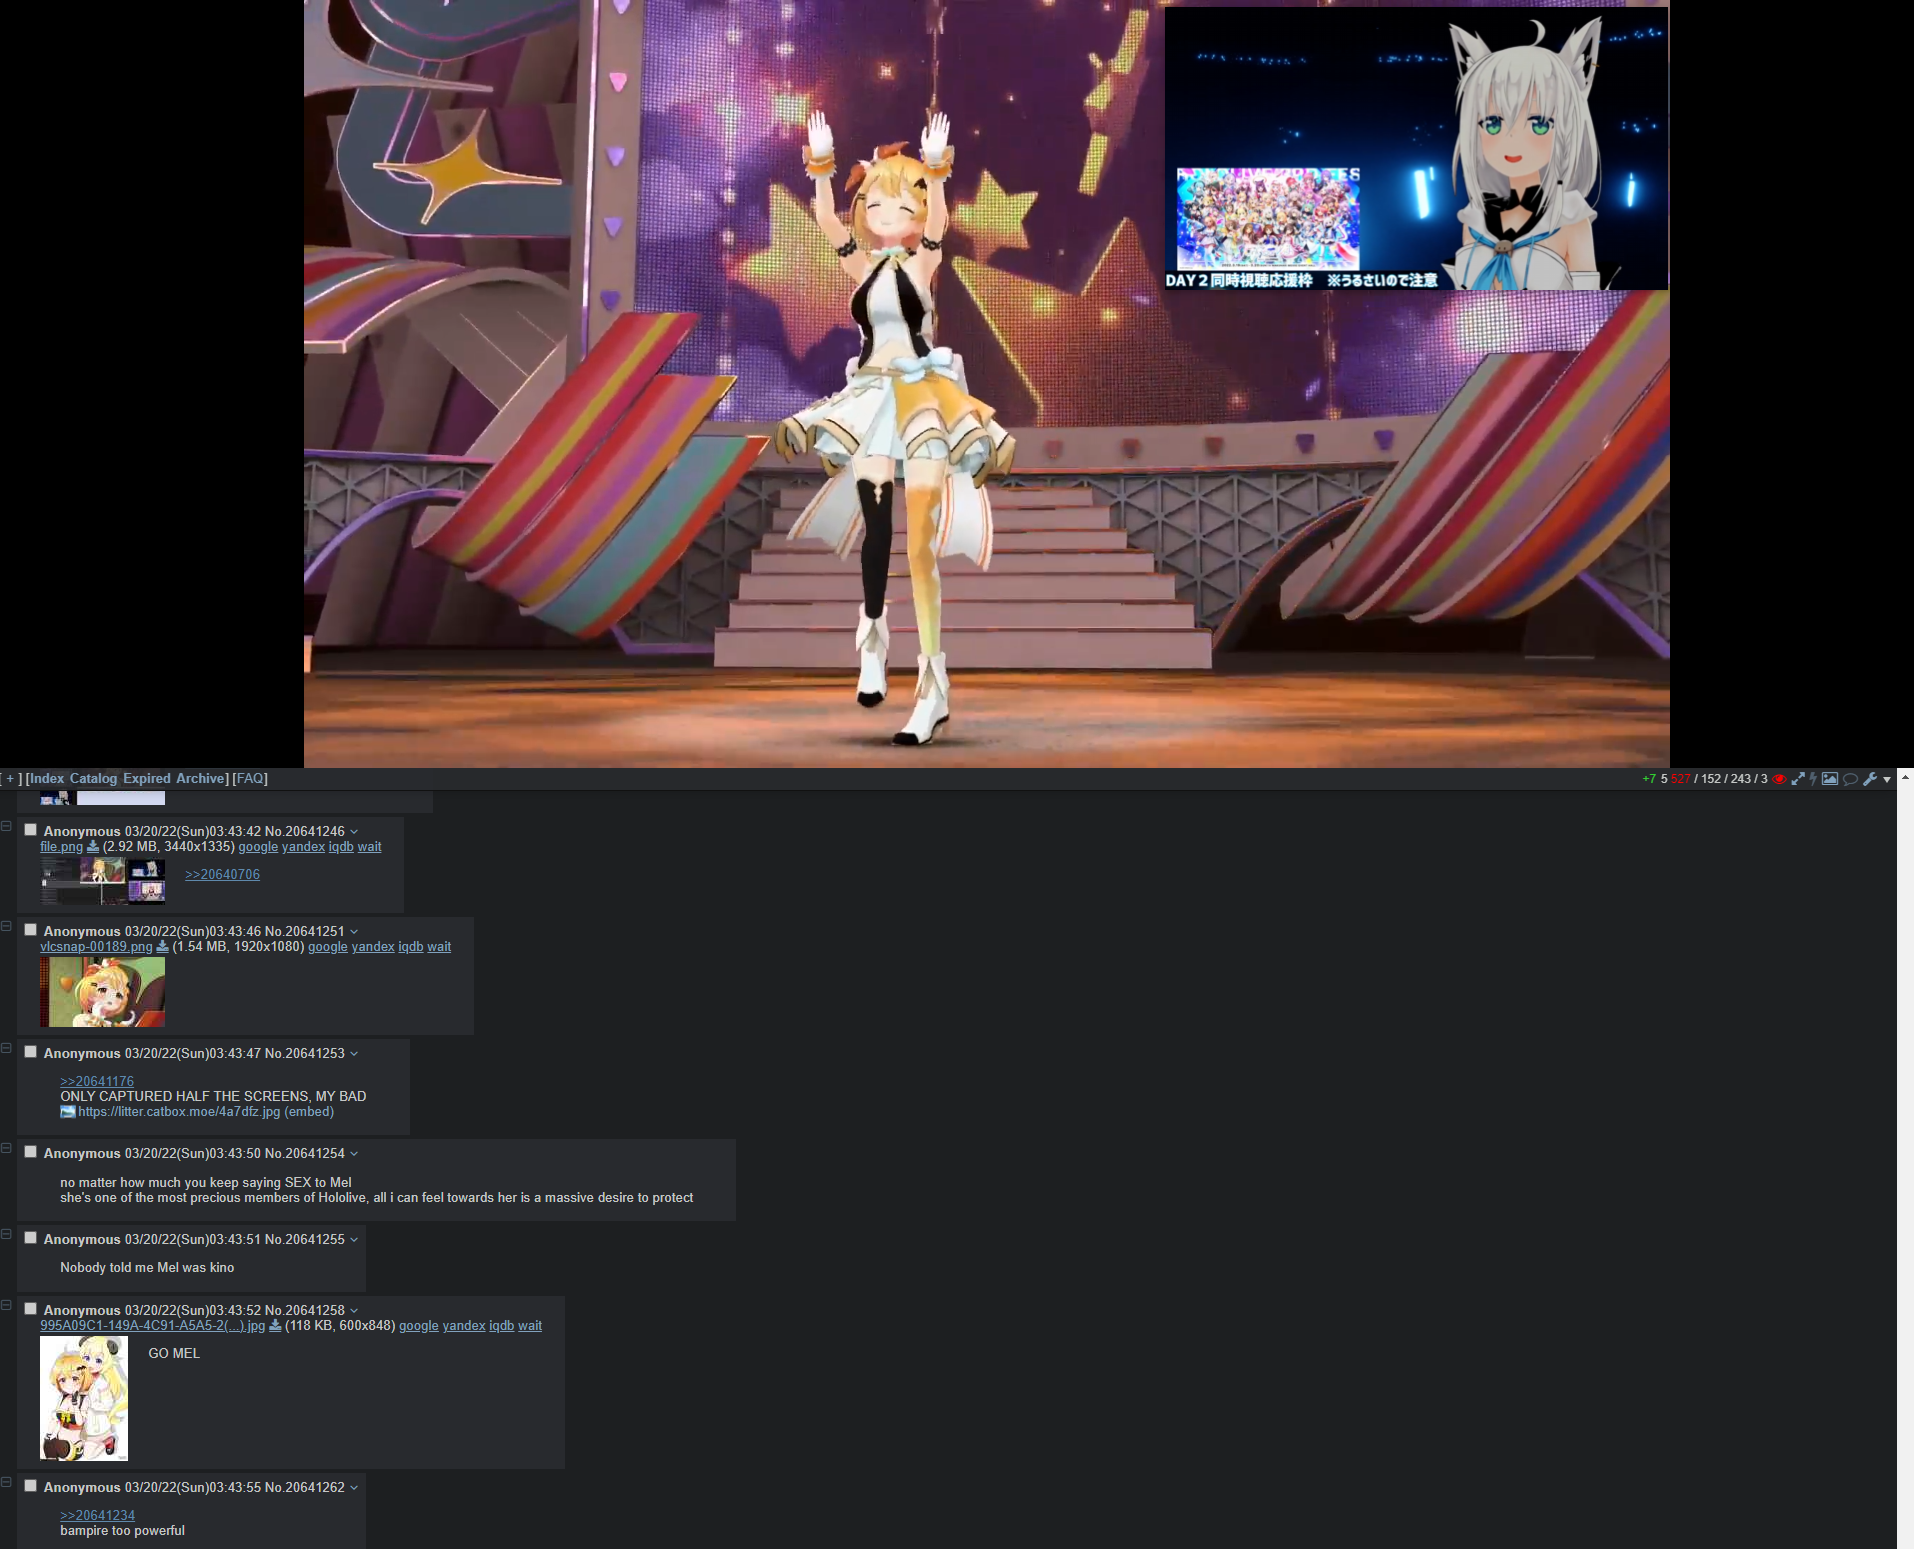Click the page scrollbar up arrow

1905,777
